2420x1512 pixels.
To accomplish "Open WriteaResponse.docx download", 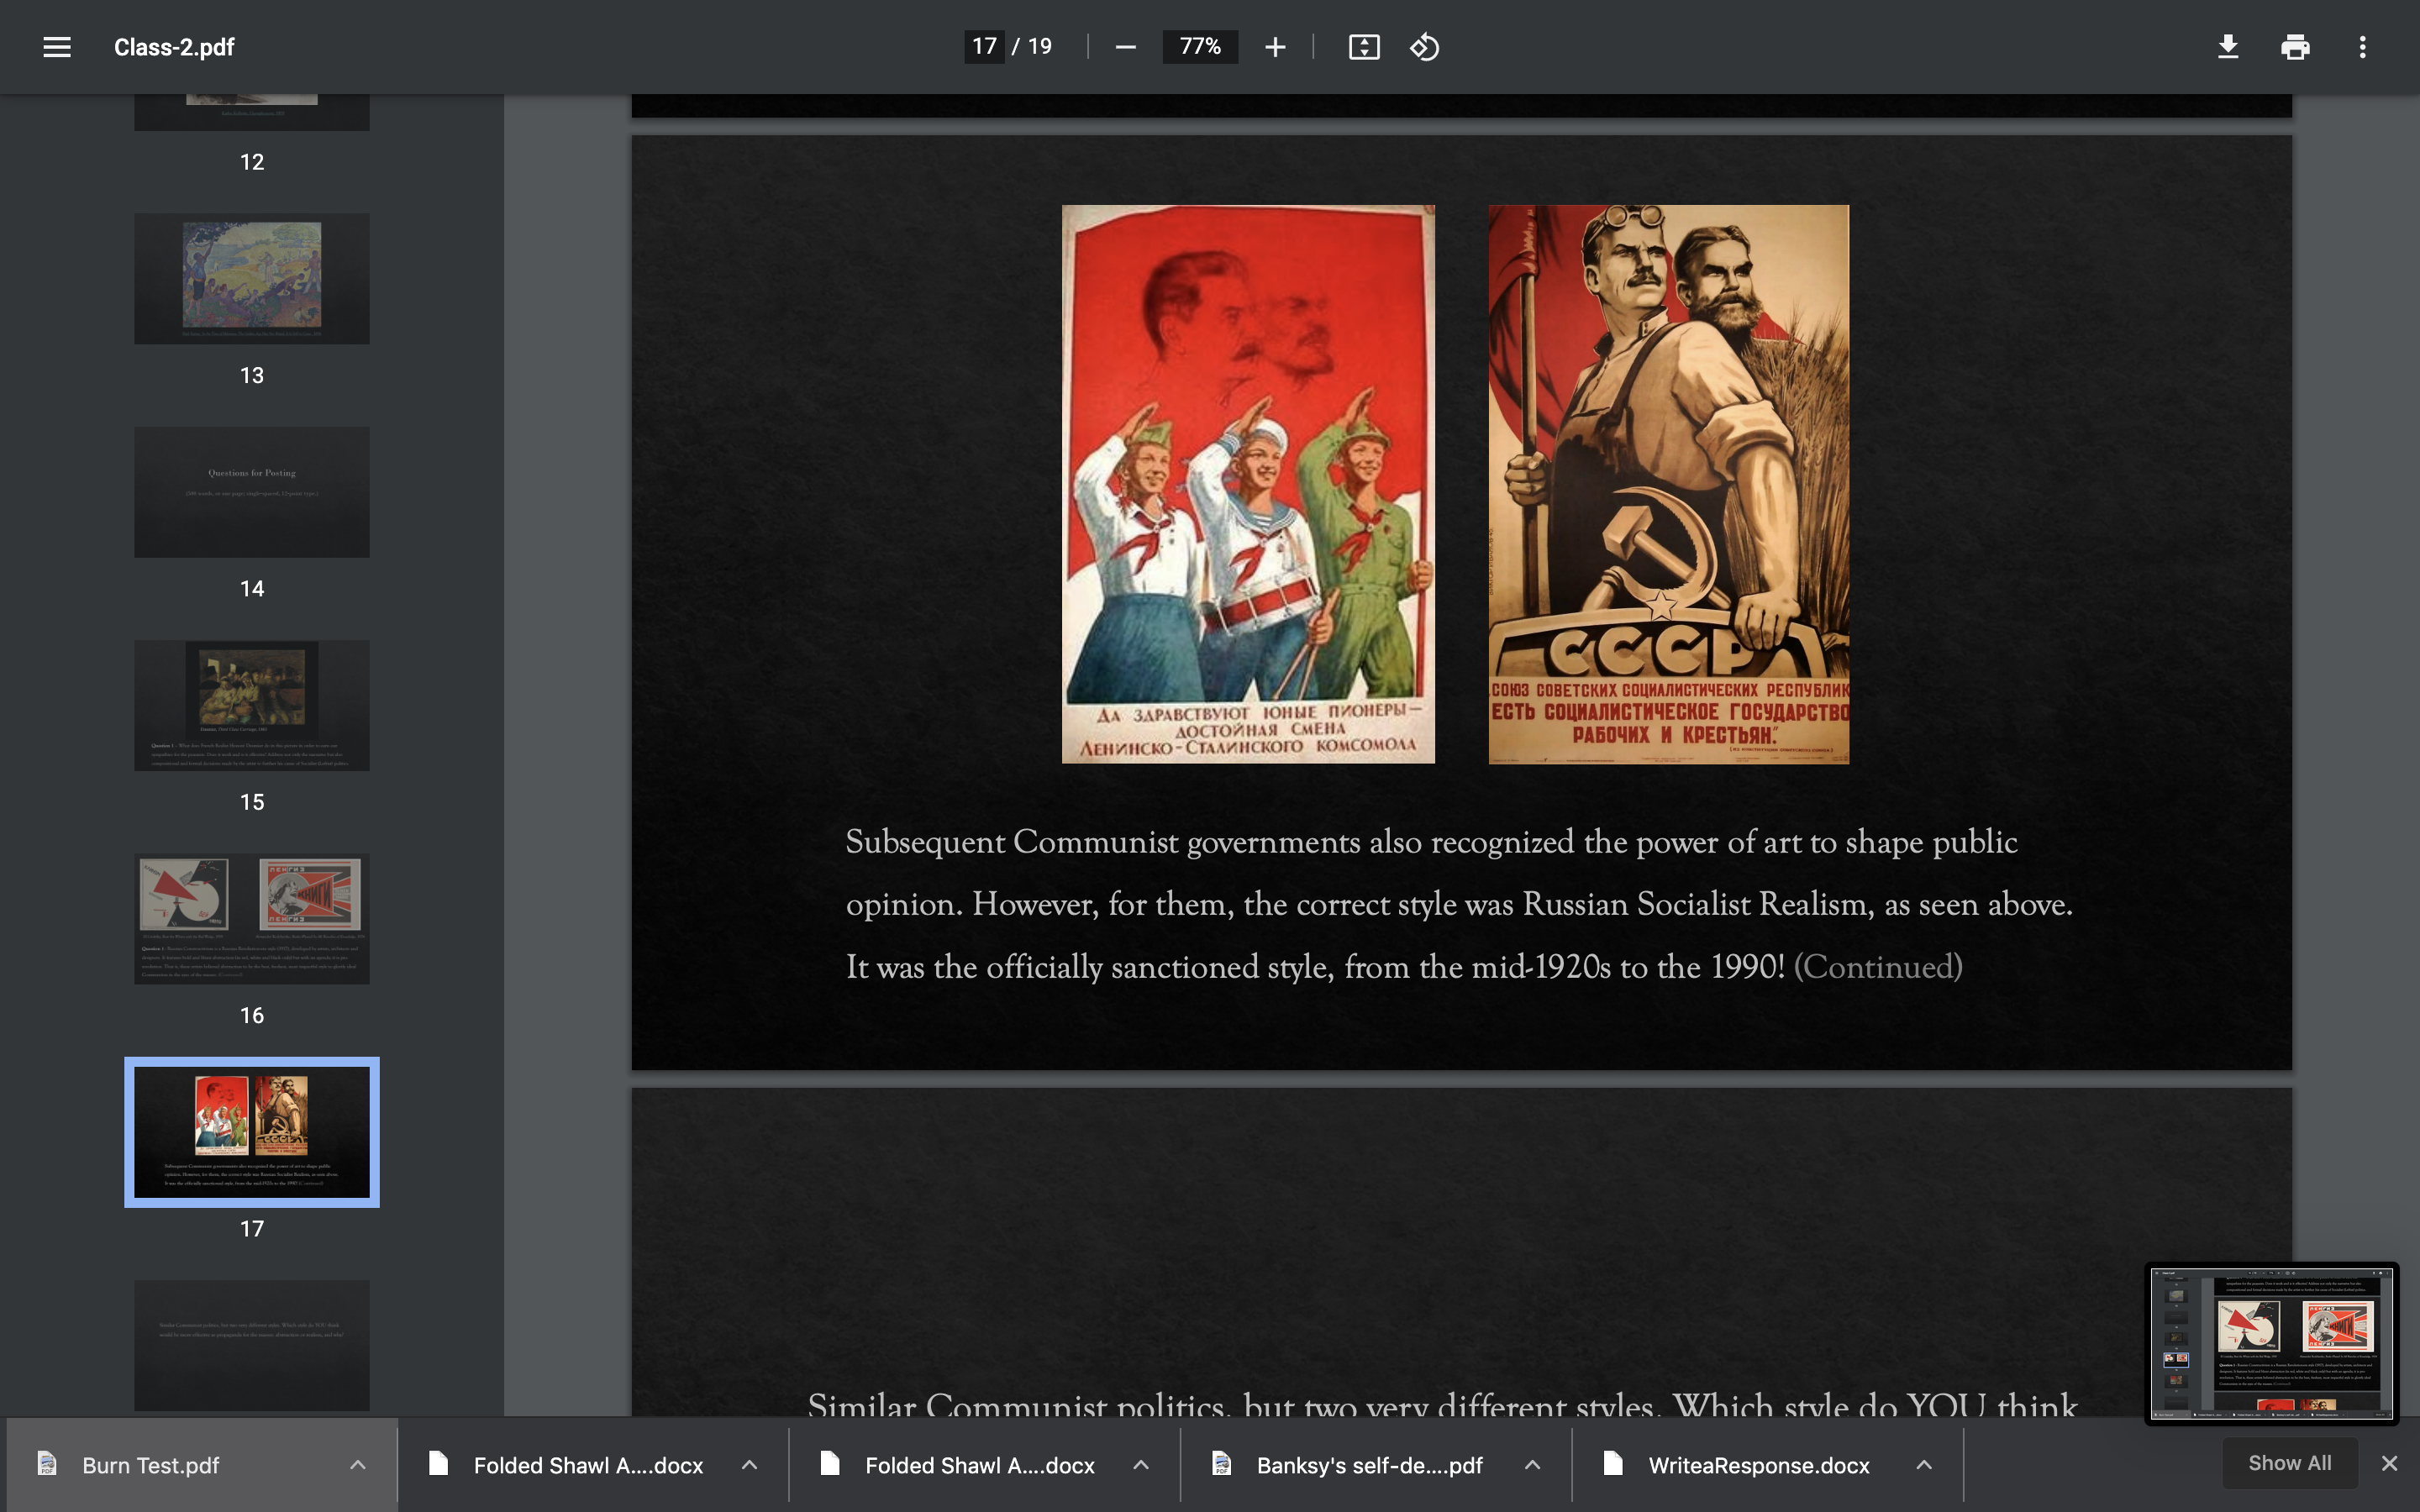I will tap(1759, 1465).
